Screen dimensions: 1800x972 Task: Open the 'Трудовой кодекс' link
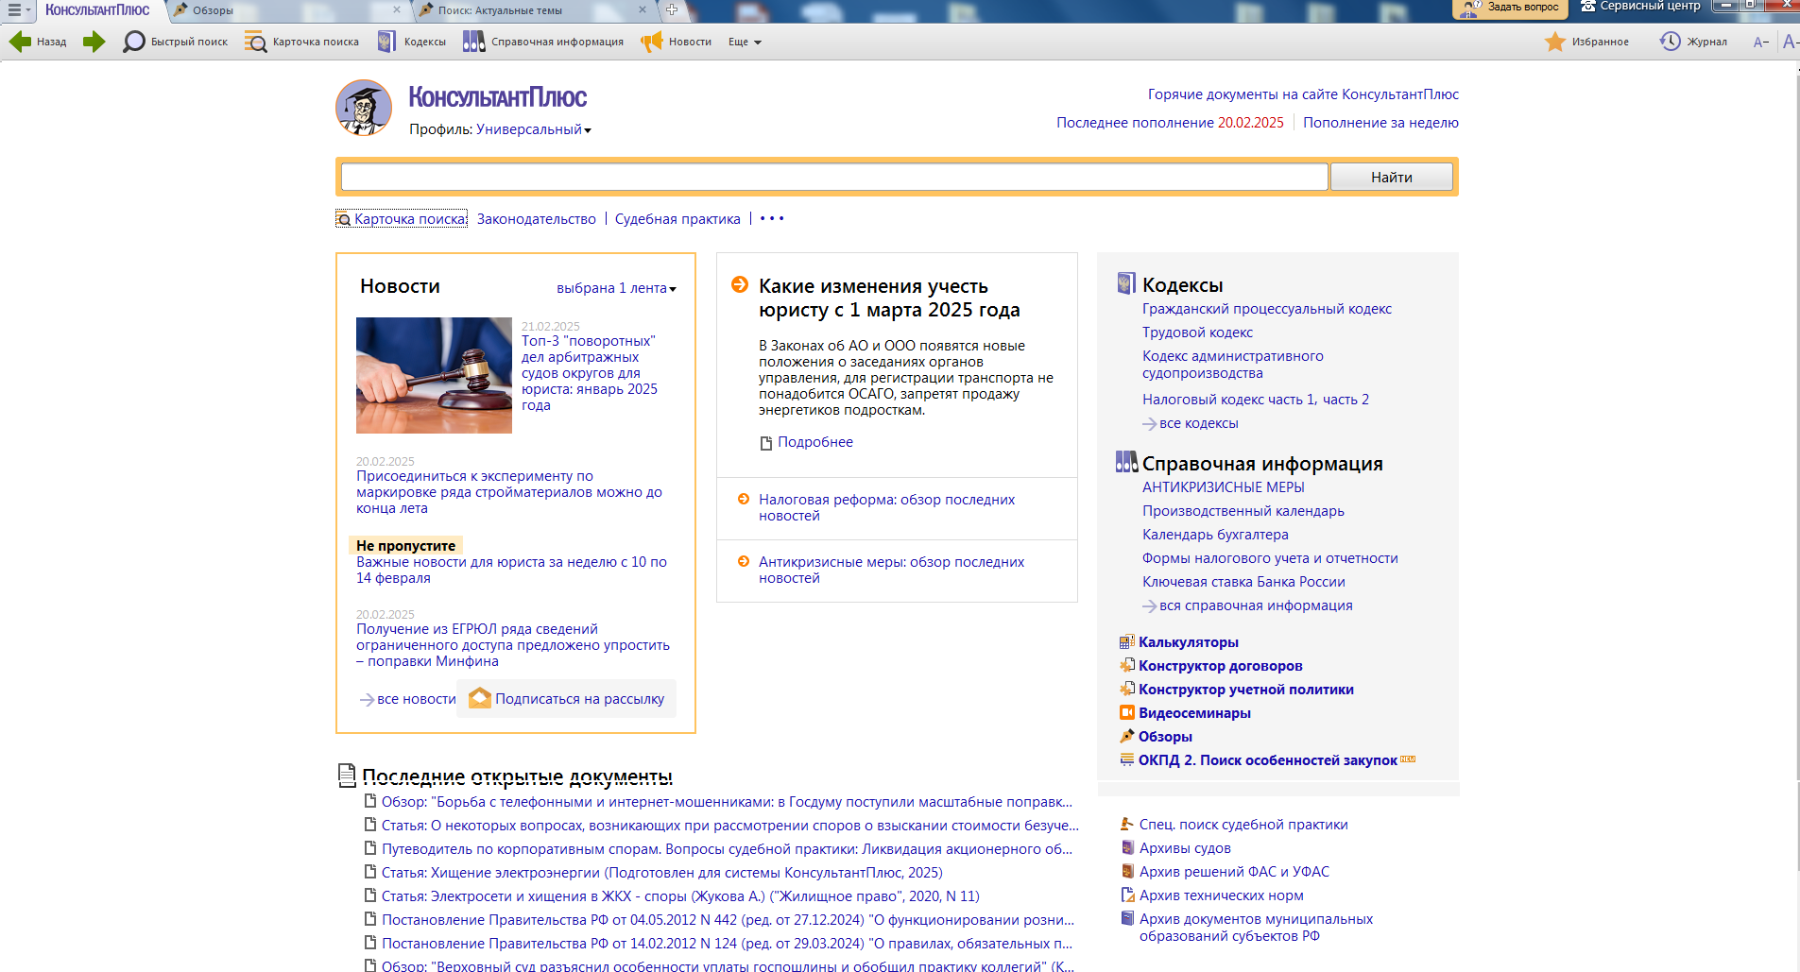point(1197,333)
